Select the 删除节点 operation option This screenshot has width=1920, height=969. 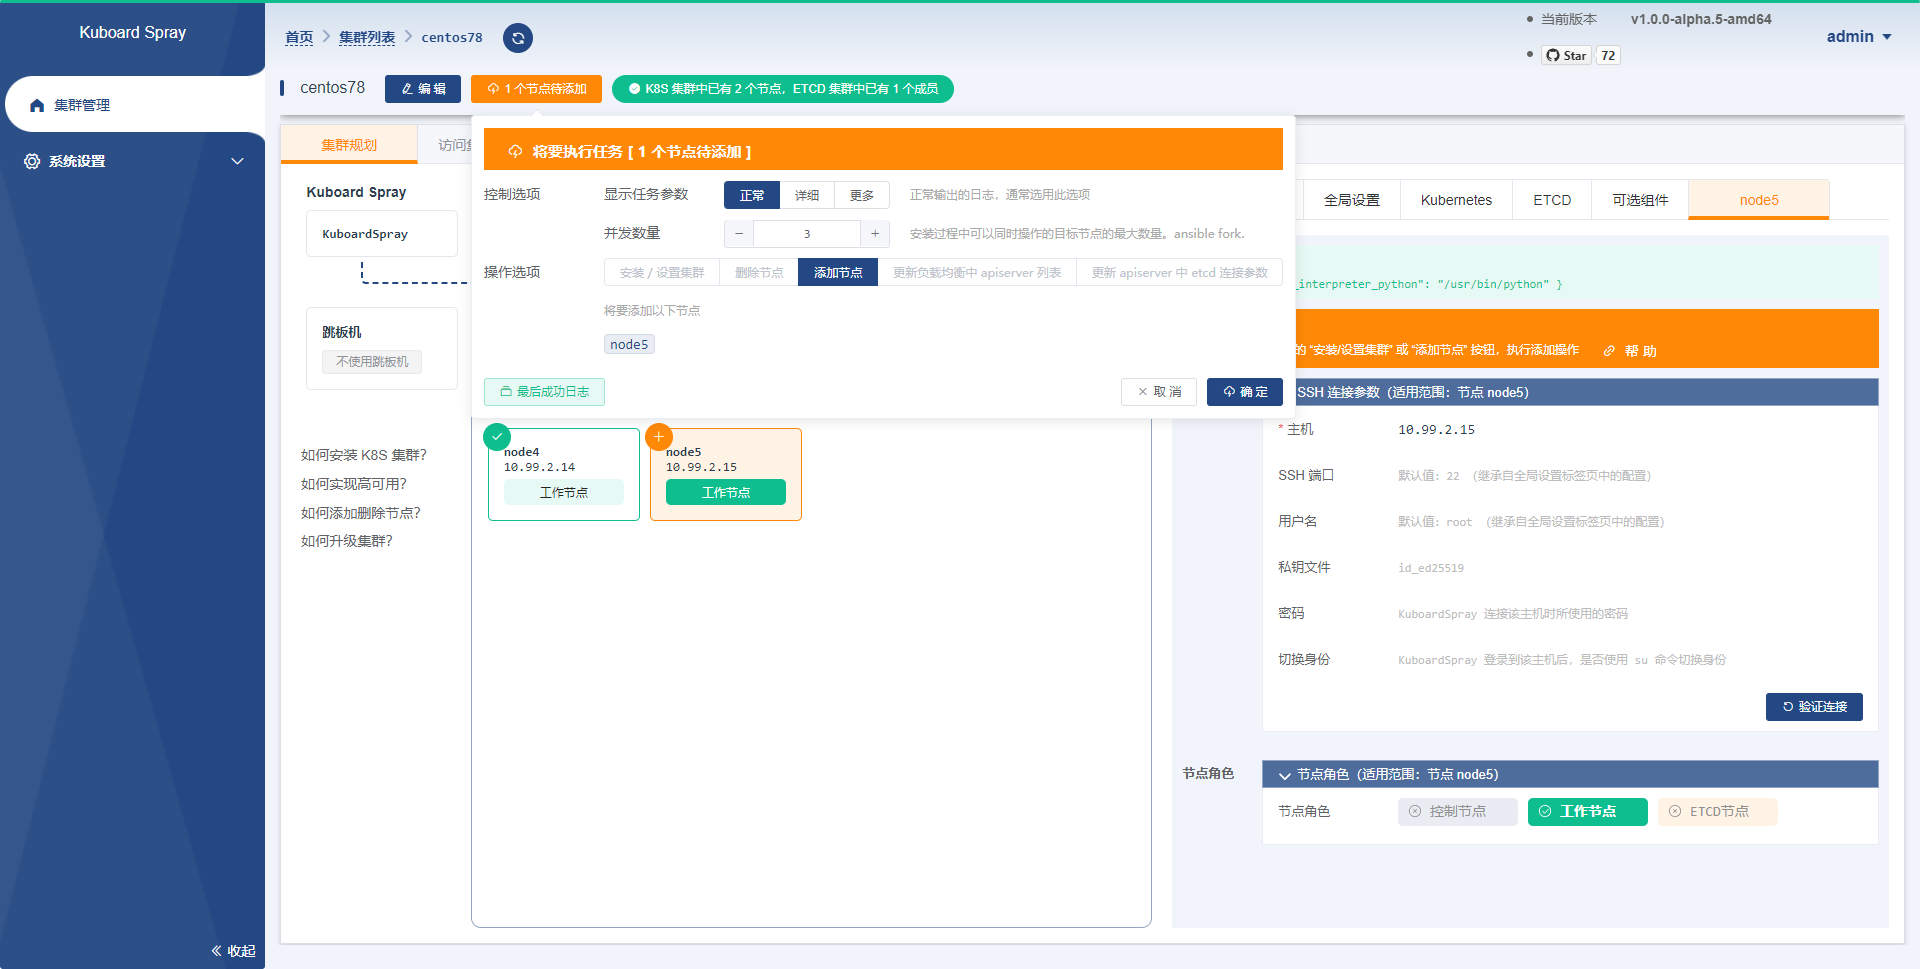[759, 272]
